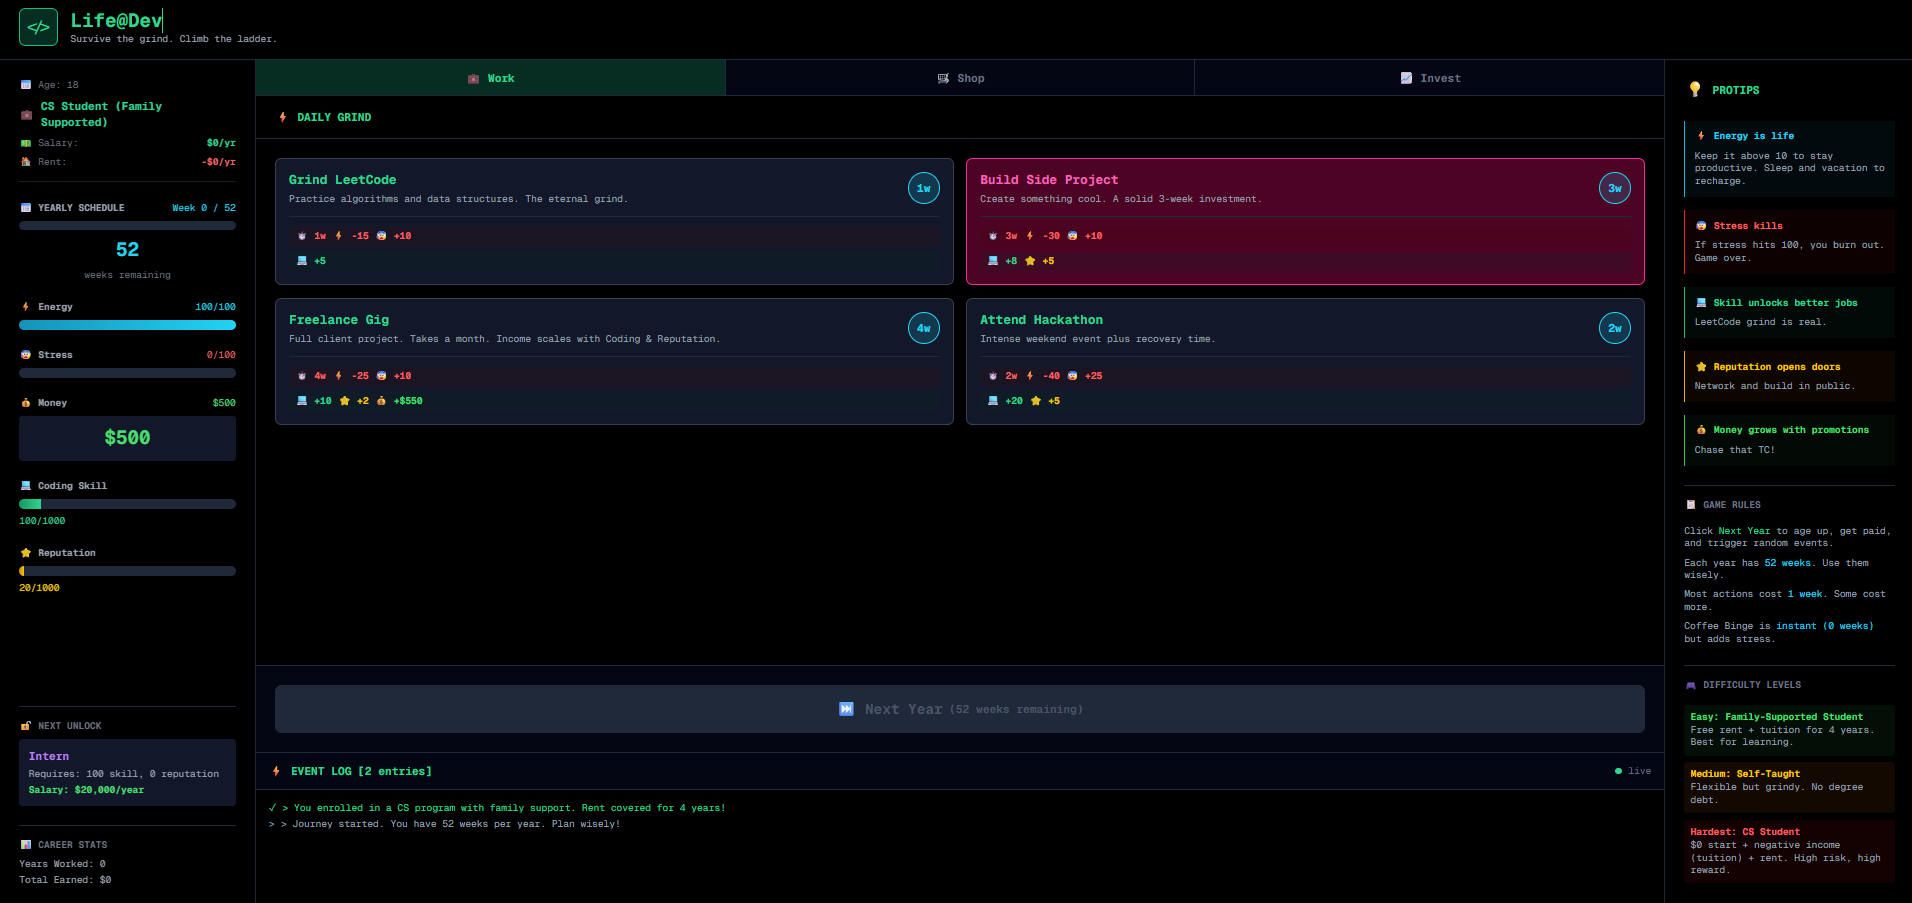Open the Invest tab

click(1430, 78)
